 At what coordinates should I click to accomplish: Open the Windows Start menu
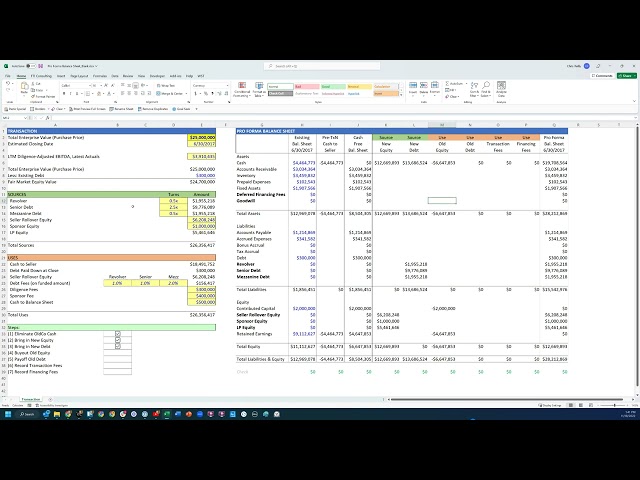(7, 414)
